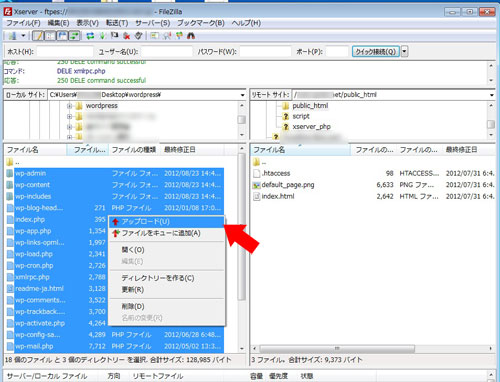Image resolution: width=500 pixels, height=382 pixels.
Task: Choose 削除(D) in the context menu
Action: (167, 306)
